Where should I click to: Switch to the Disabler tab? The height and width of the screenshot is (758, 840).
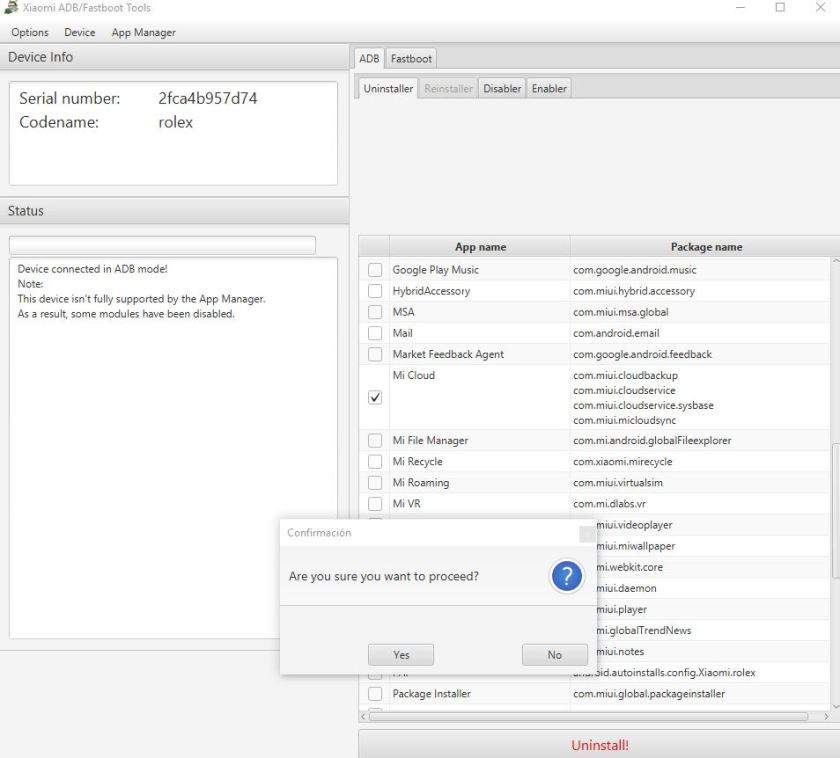pyautogui.click(x=502, y=89)
